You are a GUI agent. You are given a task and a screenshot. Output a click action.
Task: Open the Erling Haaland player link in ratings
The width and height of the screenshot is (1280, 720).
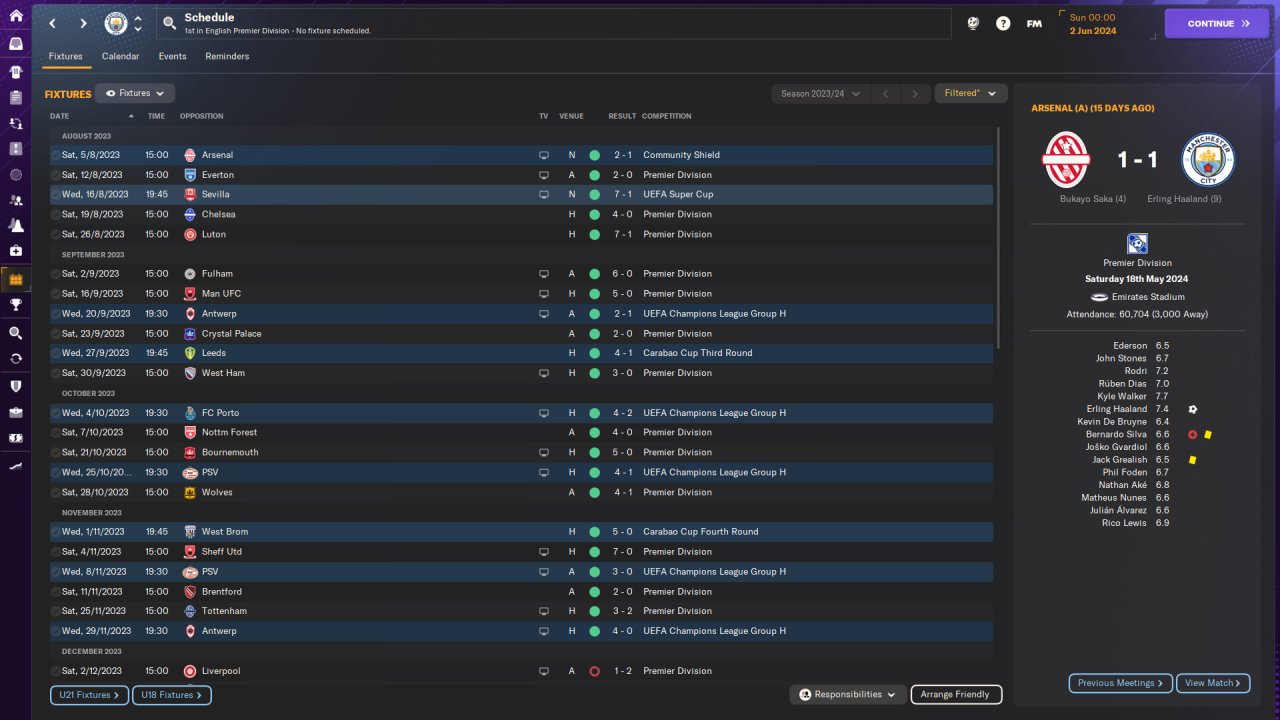click(1116, 409)
